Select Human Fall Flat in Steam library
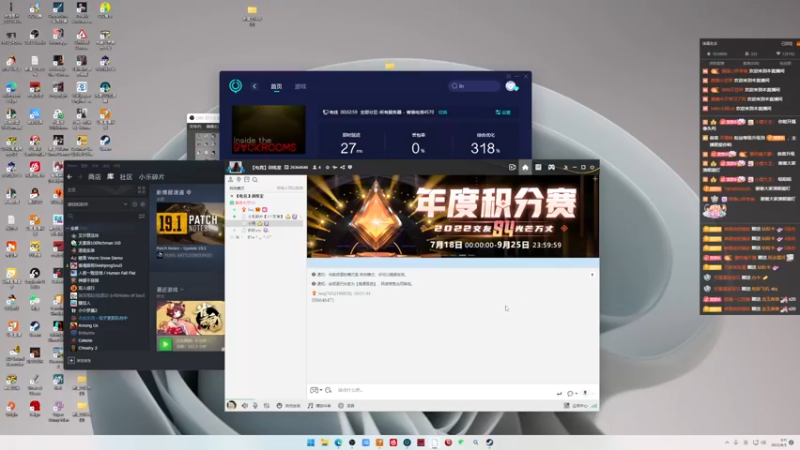 coord(103,273)
